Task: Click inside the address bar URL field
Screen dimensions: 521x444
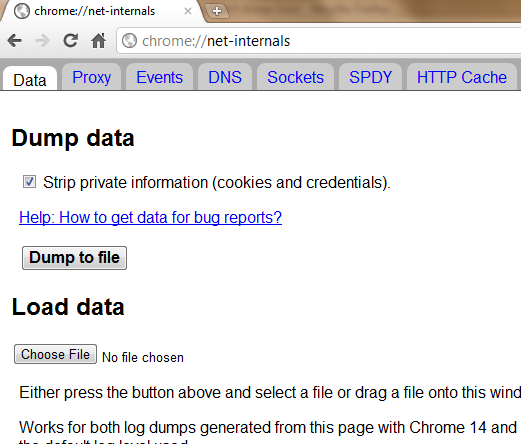Action: (320, 41)
